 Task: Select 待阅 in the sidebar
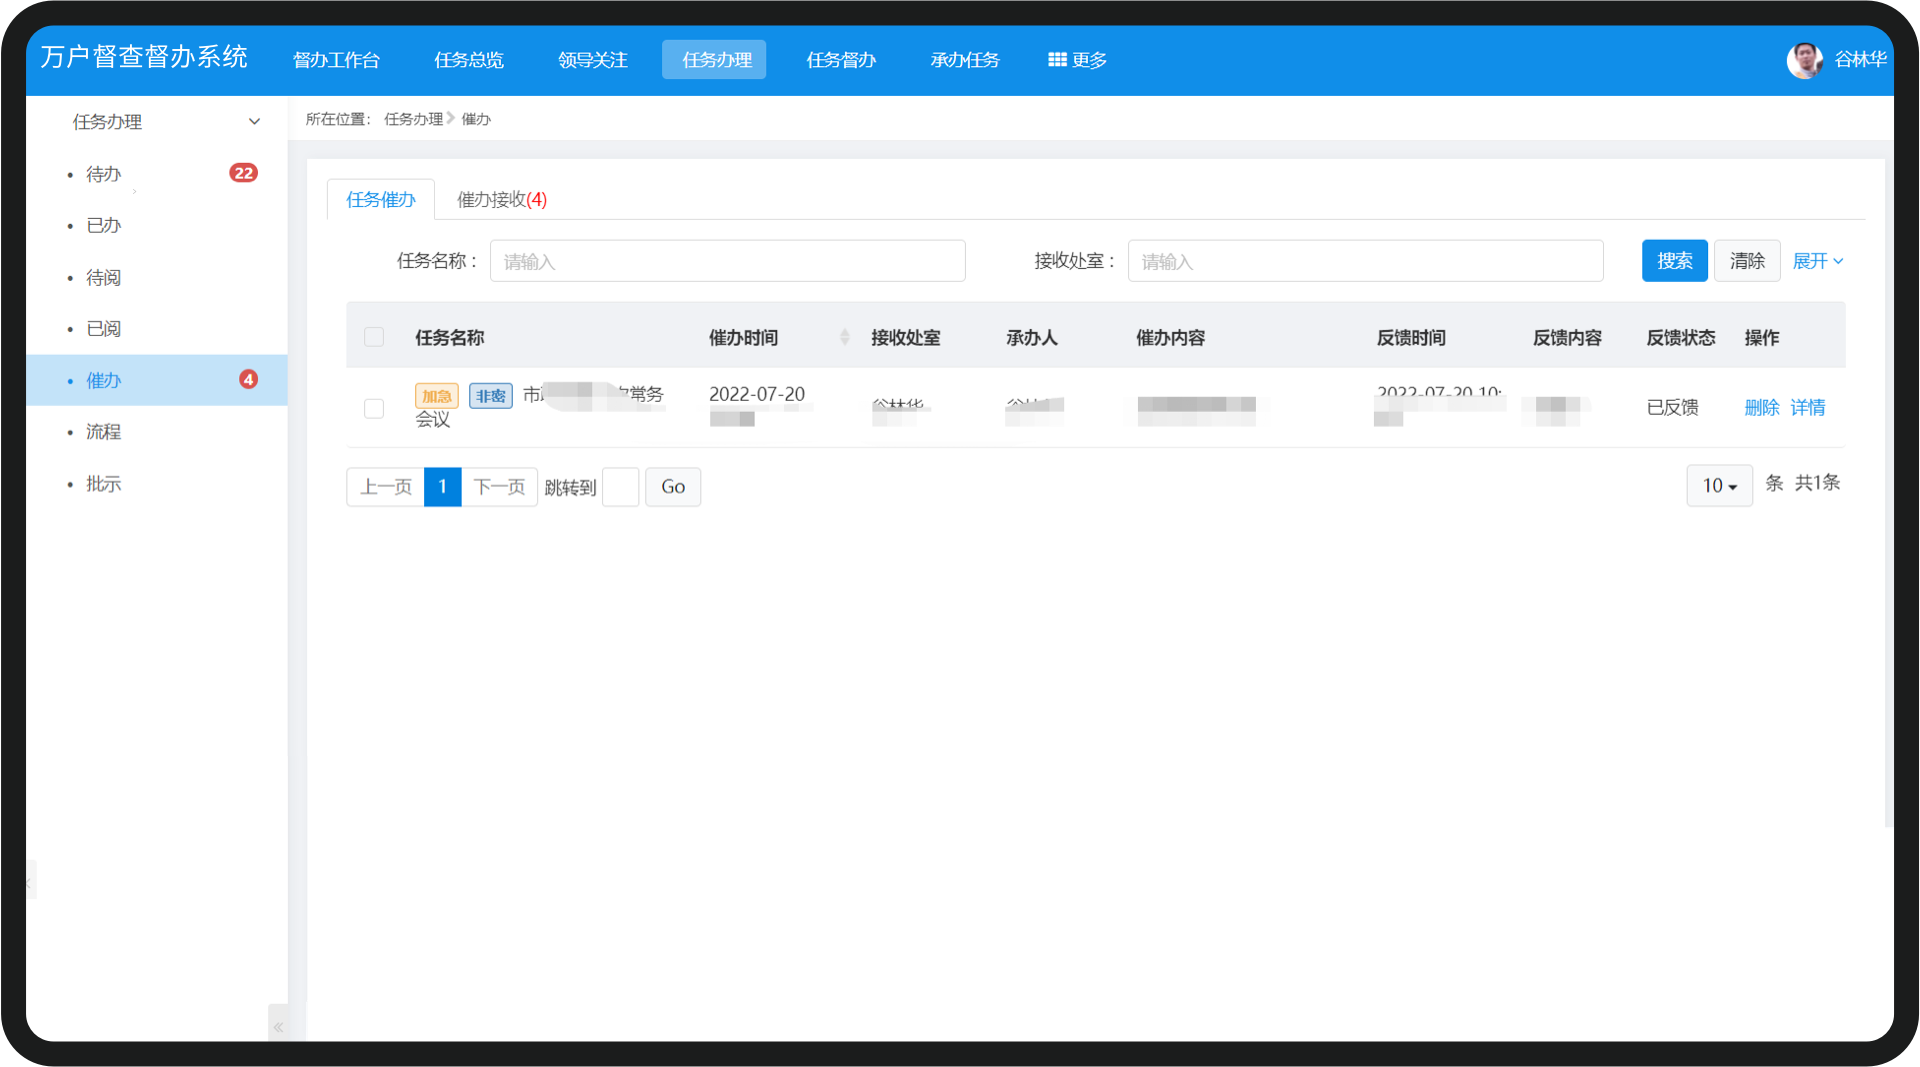[103, 277]
